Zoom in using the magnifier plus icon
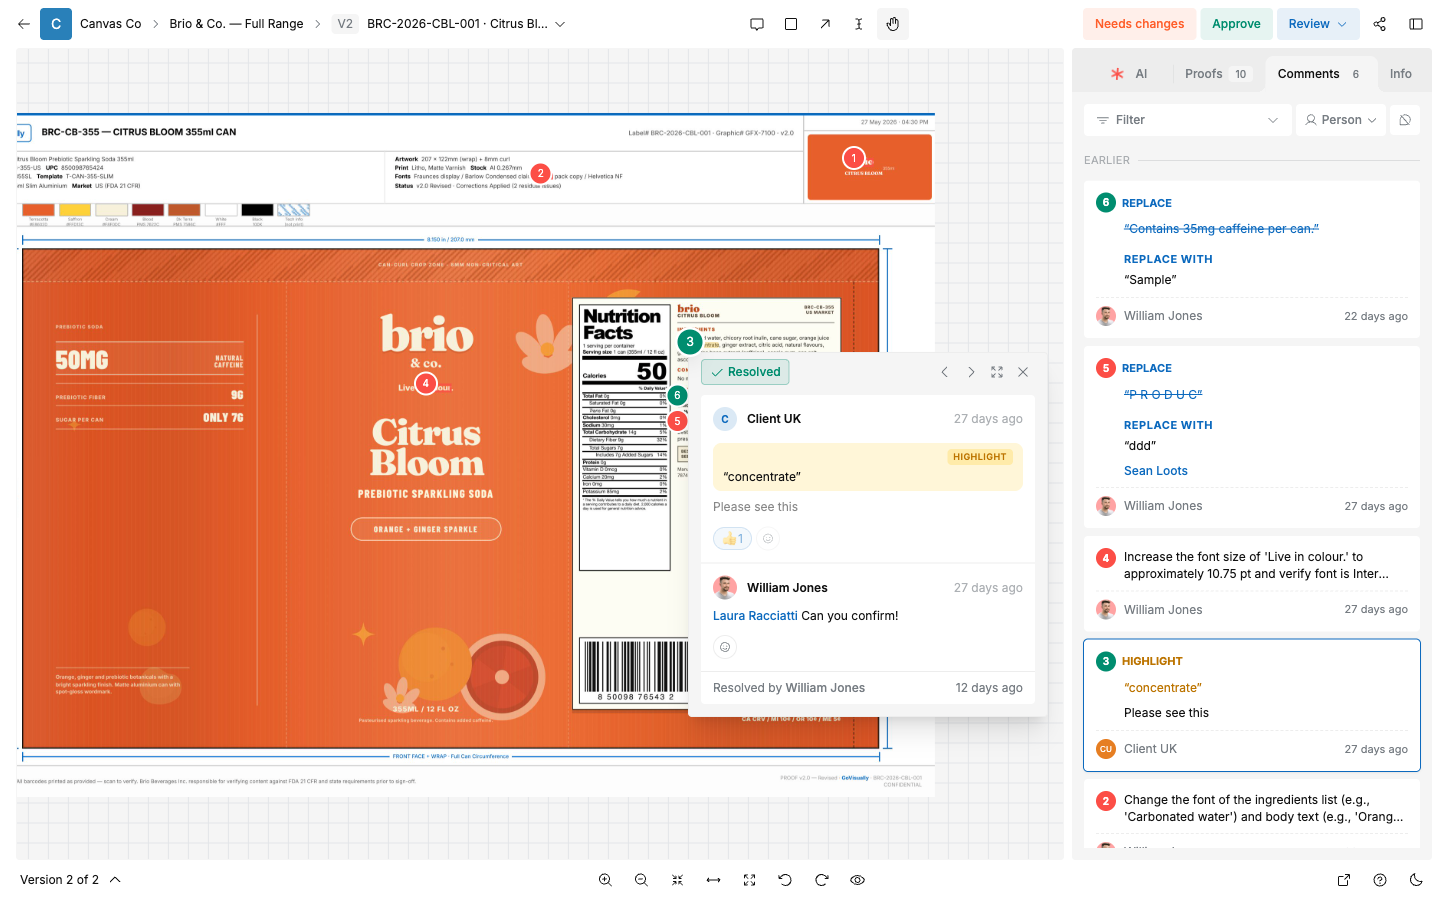 [605, 880]
